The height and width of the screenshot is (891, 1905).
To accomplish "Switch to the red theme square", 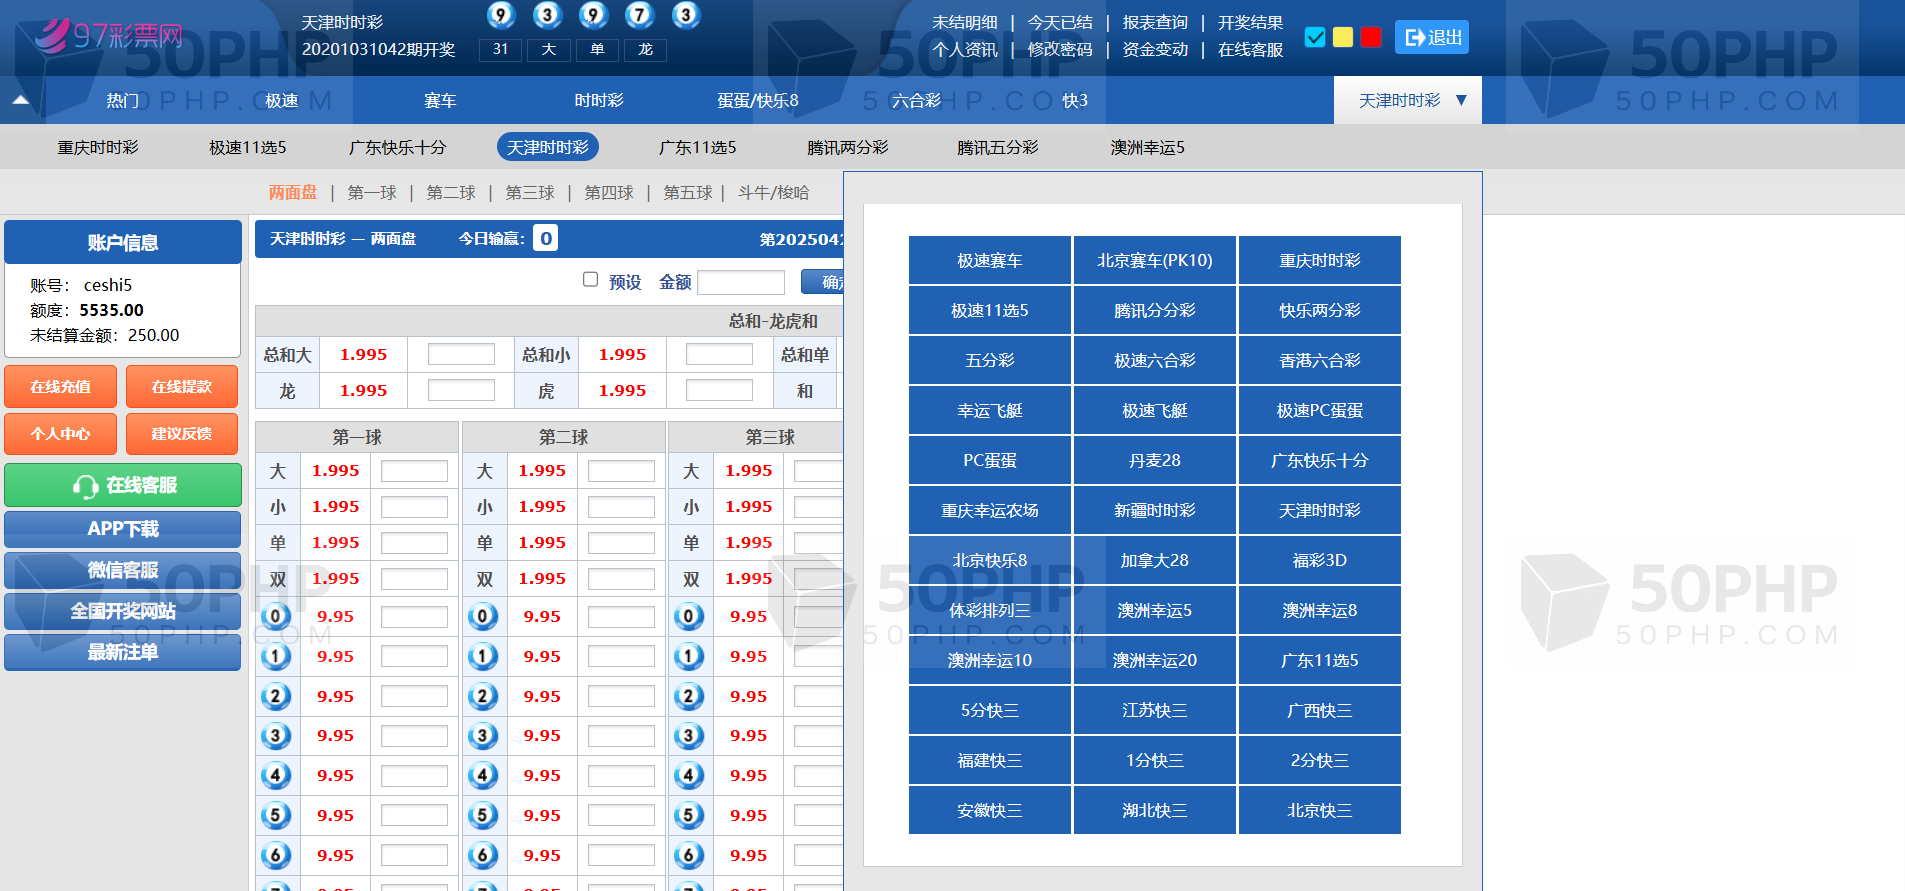I will pos(1371,37).
